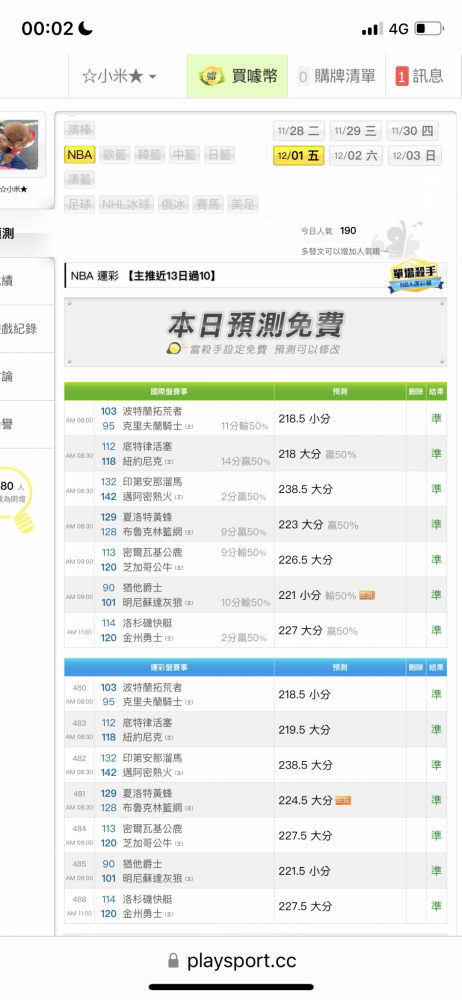Tap the light bulb 明燈 icon
462x1000 pixels.
pyautogui.click(x=16, y=501)
